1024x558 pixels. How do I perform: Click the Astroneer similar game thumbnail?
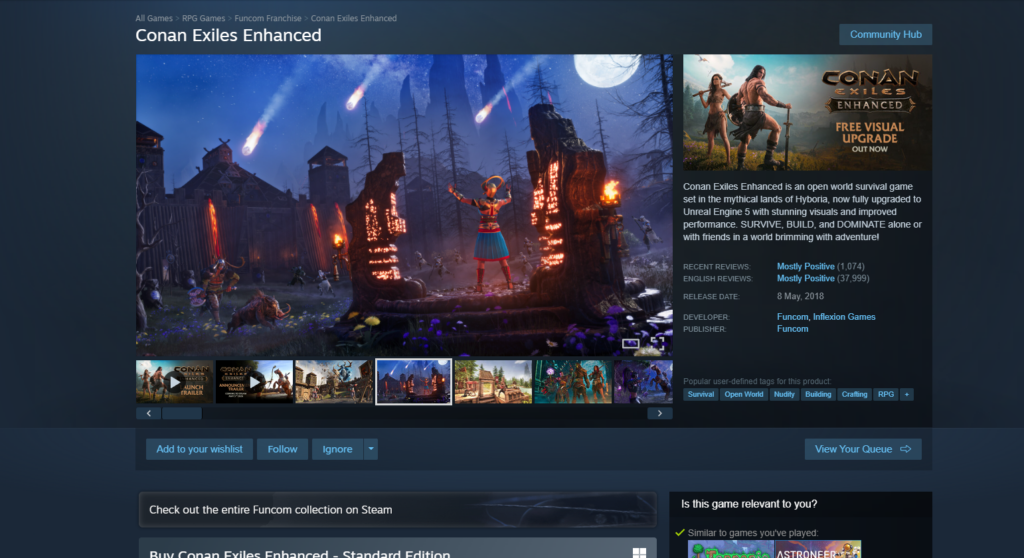[x=818, y=550]
